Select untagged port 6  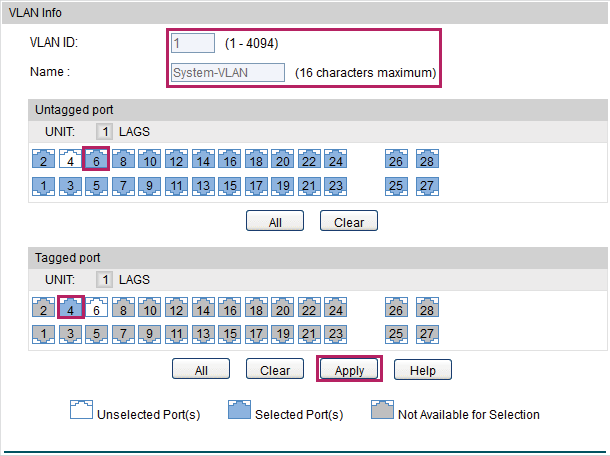click(x=96, y=159)
